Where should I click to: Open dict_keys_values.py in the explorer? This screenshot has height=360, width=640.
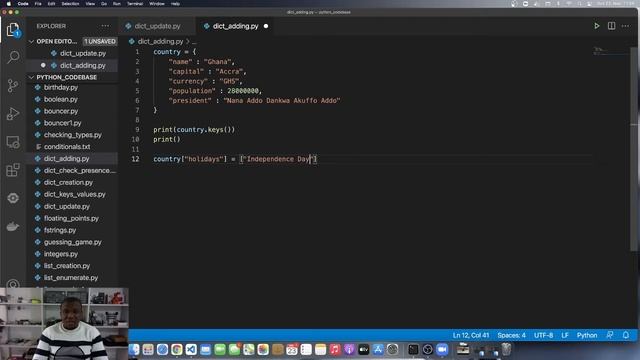click(74, 194)
